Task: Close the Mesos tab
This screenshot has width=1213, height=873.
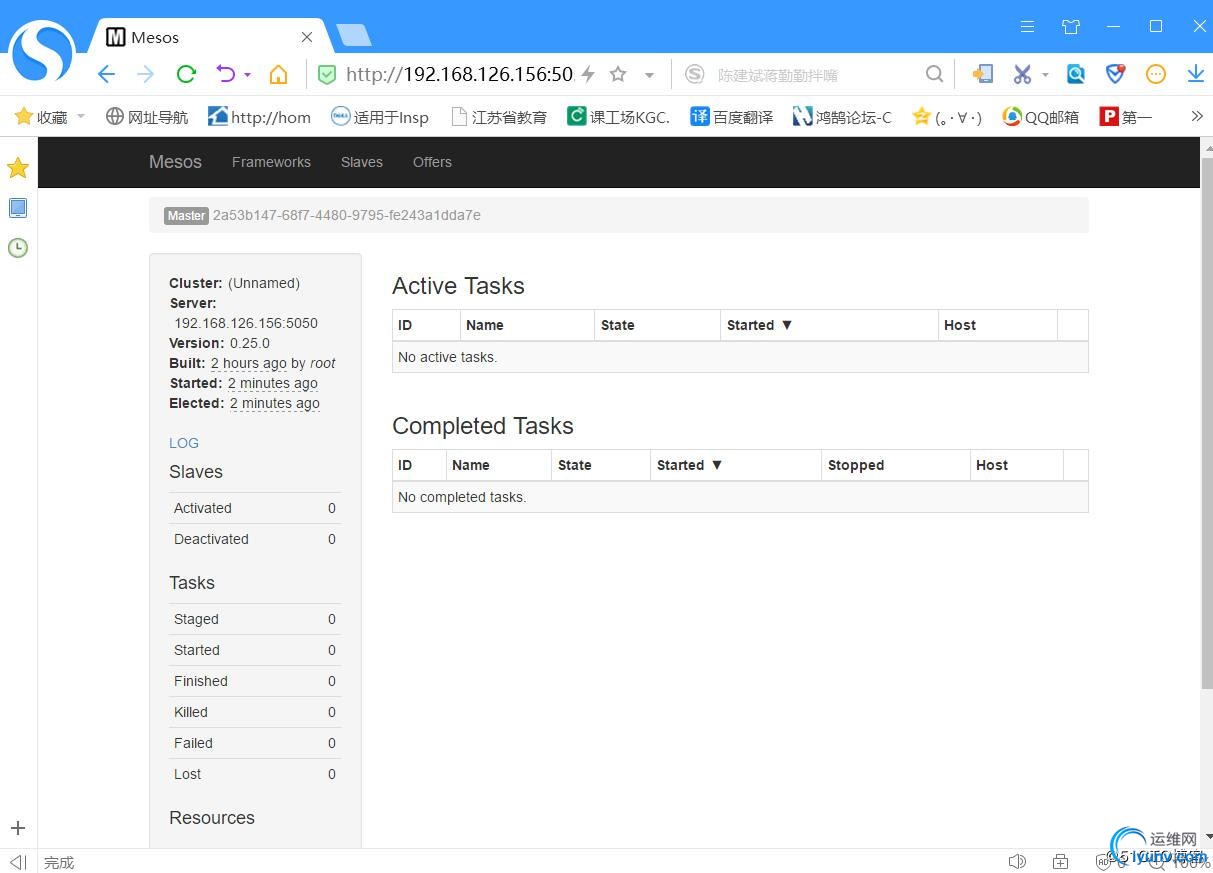Action: tap(307, 37)
